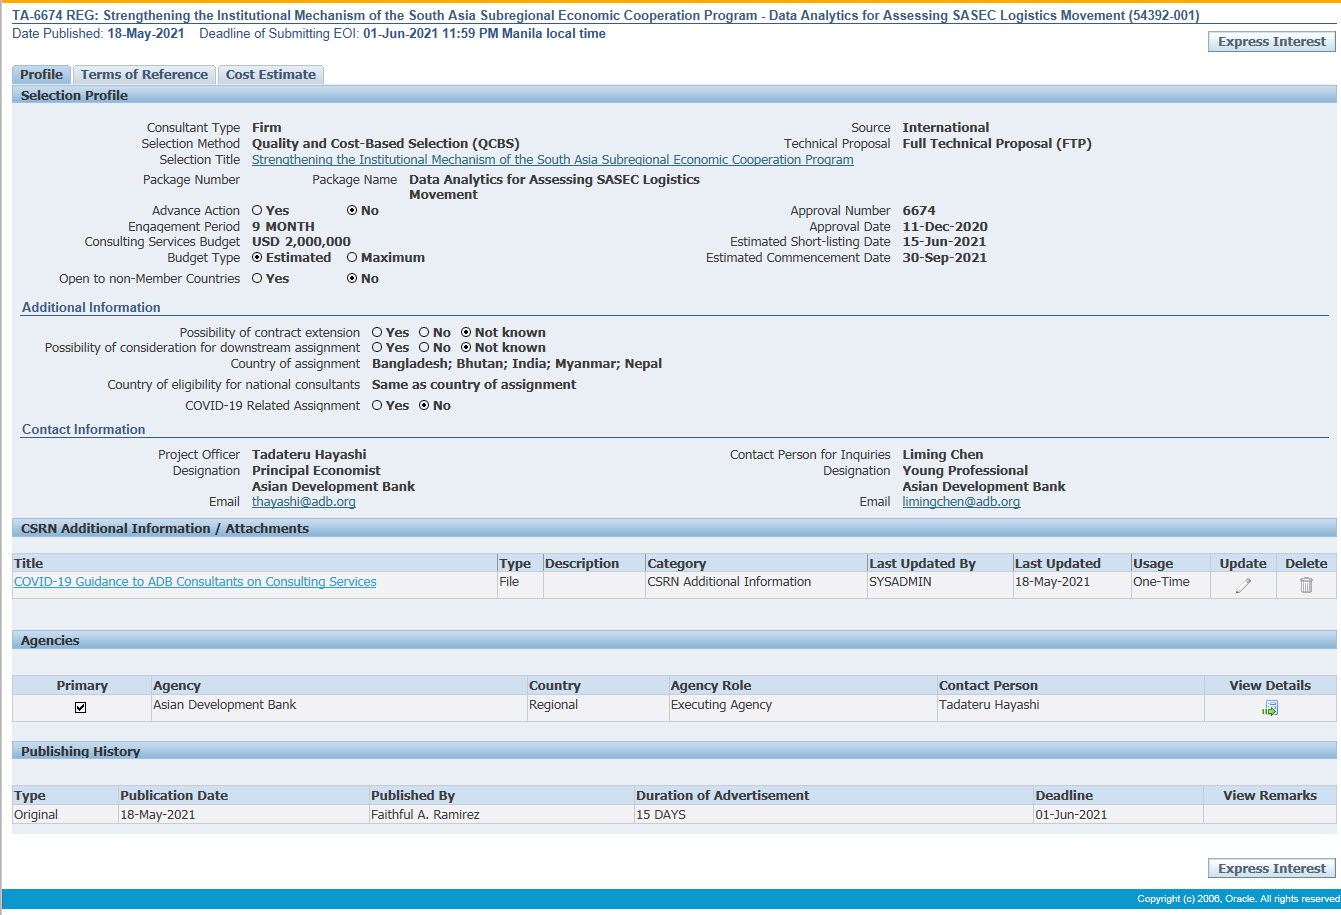Select No for Open to non-Member Countries
The width and height of the screenshot is (1341, 915).
click(x=352, y=279)
